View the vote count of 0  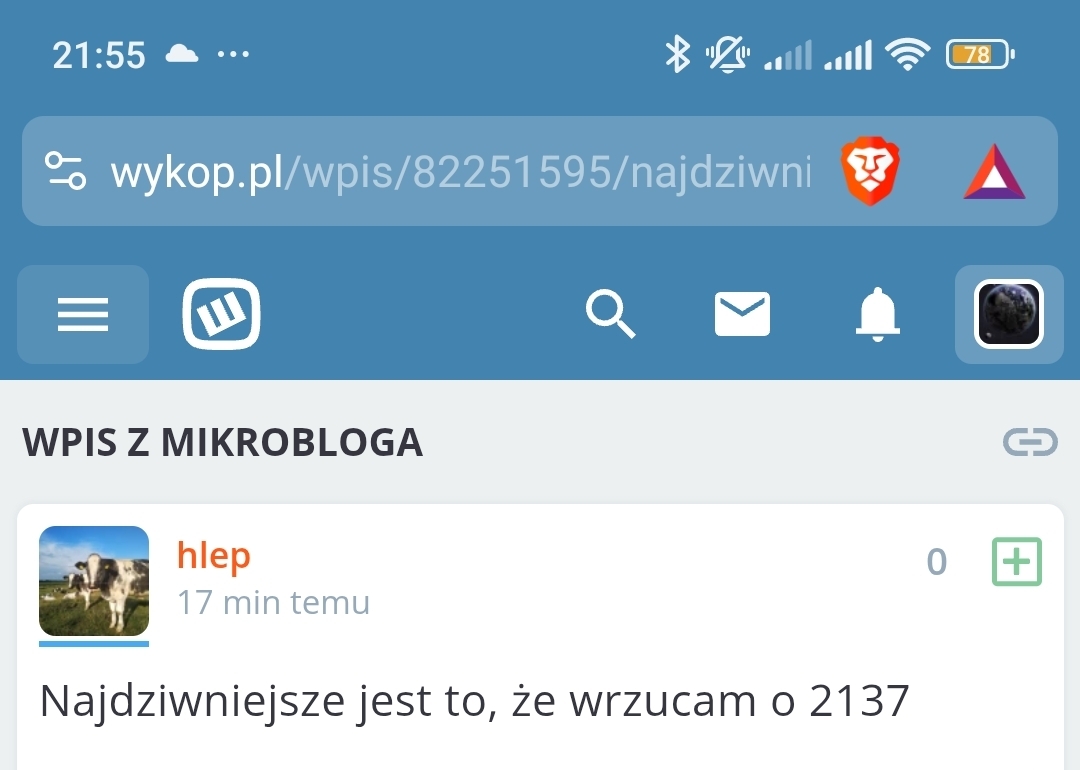coord(937,561)
